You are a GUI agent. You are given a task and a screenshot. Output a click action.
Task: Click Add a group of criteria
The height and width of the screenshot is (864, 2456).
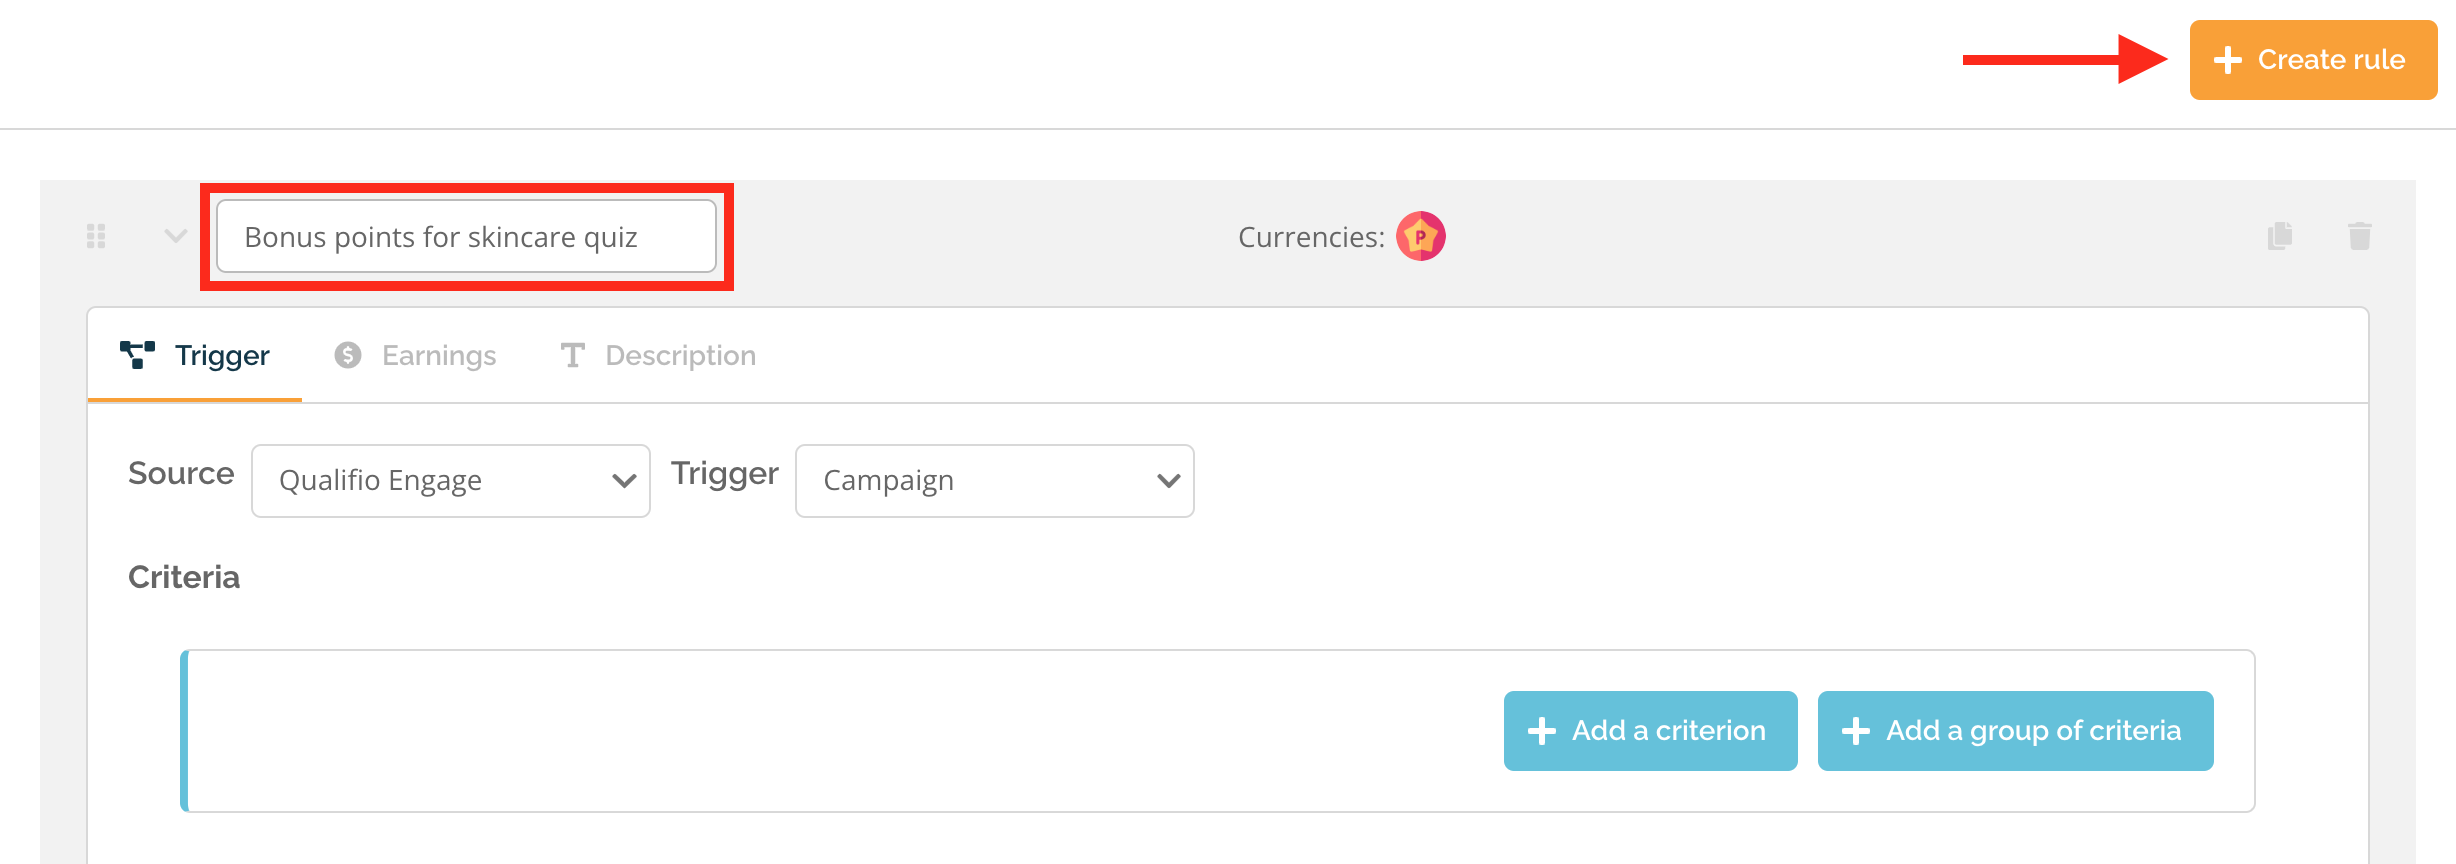point(2016,731)
